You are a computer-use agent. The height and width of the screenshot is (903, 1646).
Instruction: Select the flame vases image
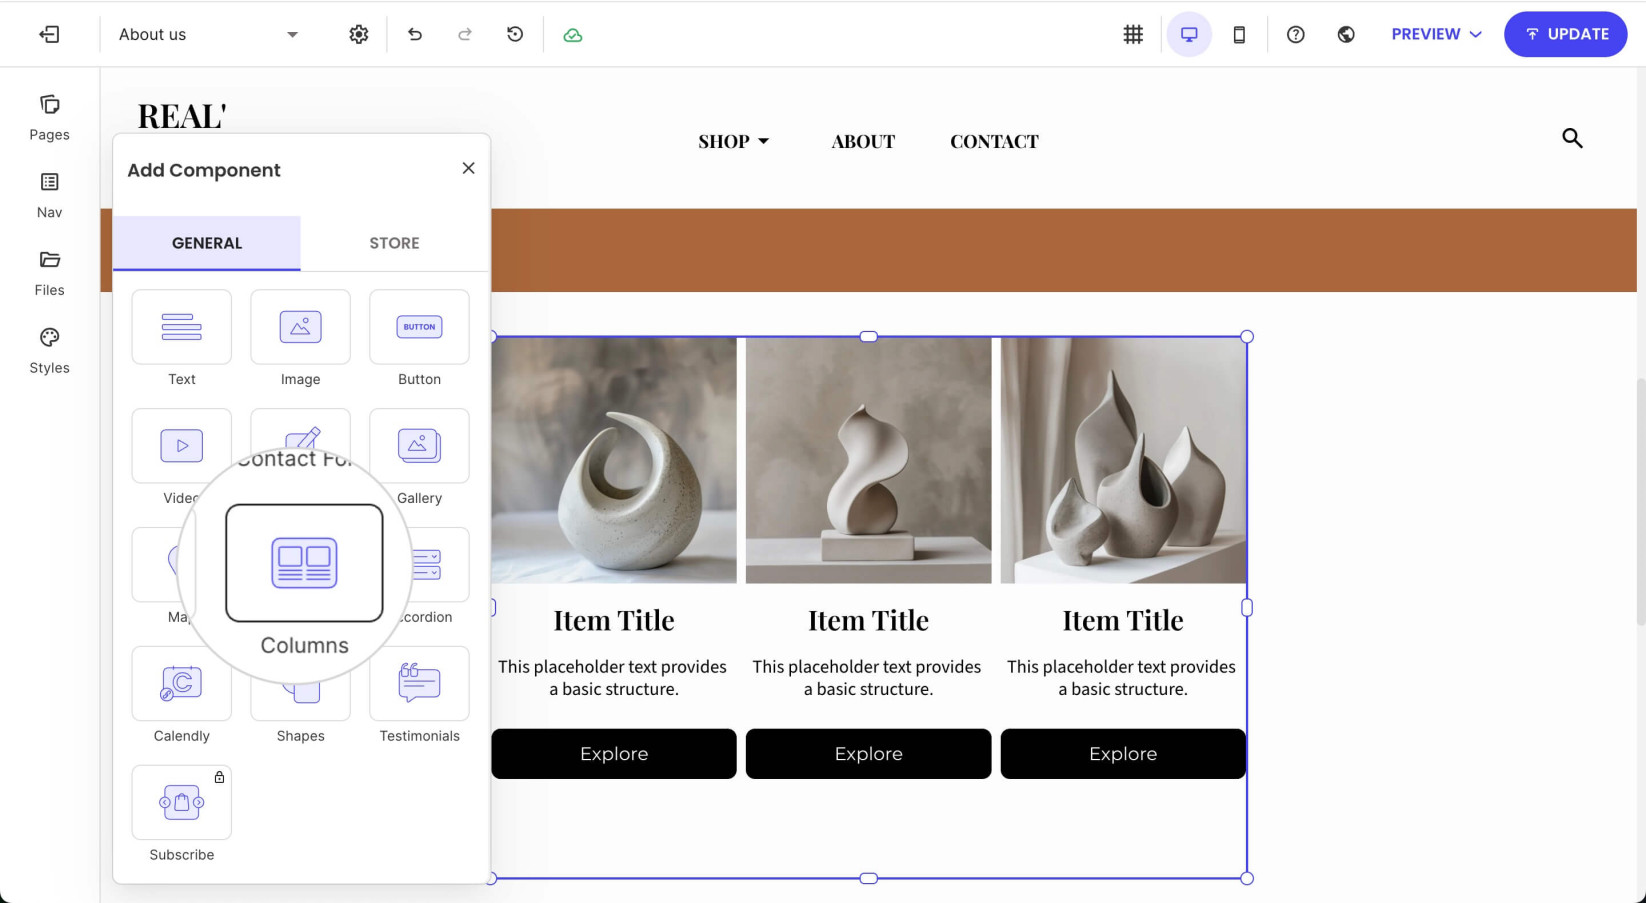click(x=1123, y=460)
